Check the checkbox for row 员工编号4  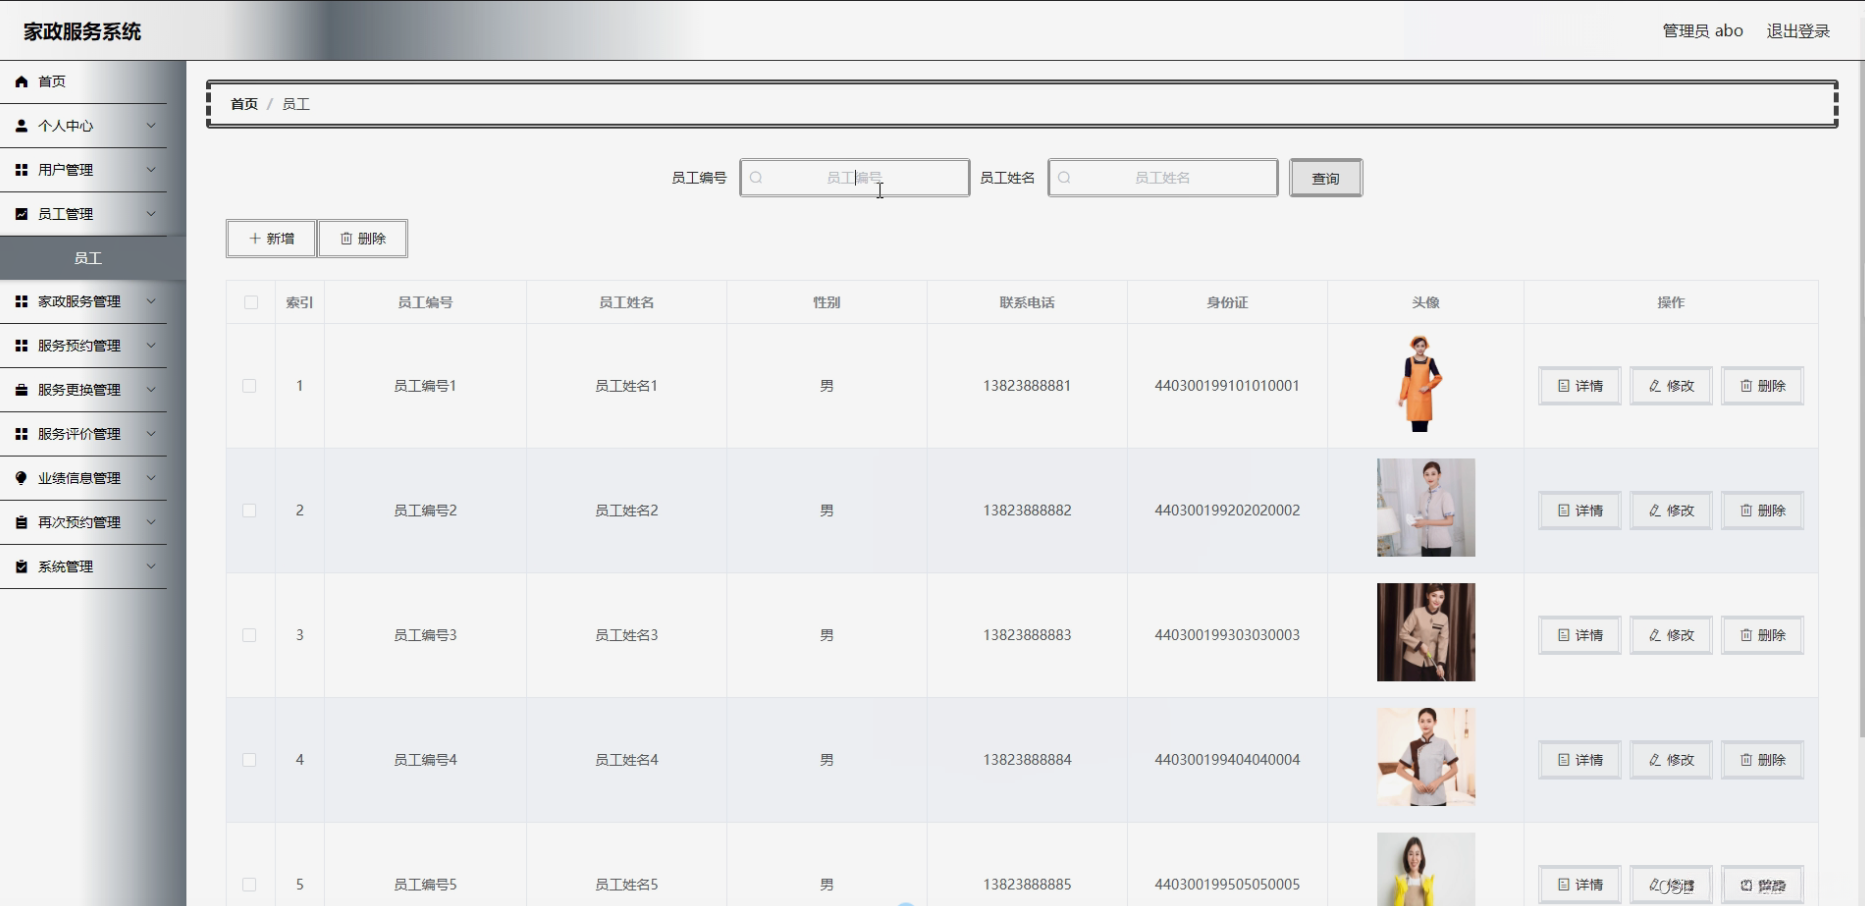point(250,760)
